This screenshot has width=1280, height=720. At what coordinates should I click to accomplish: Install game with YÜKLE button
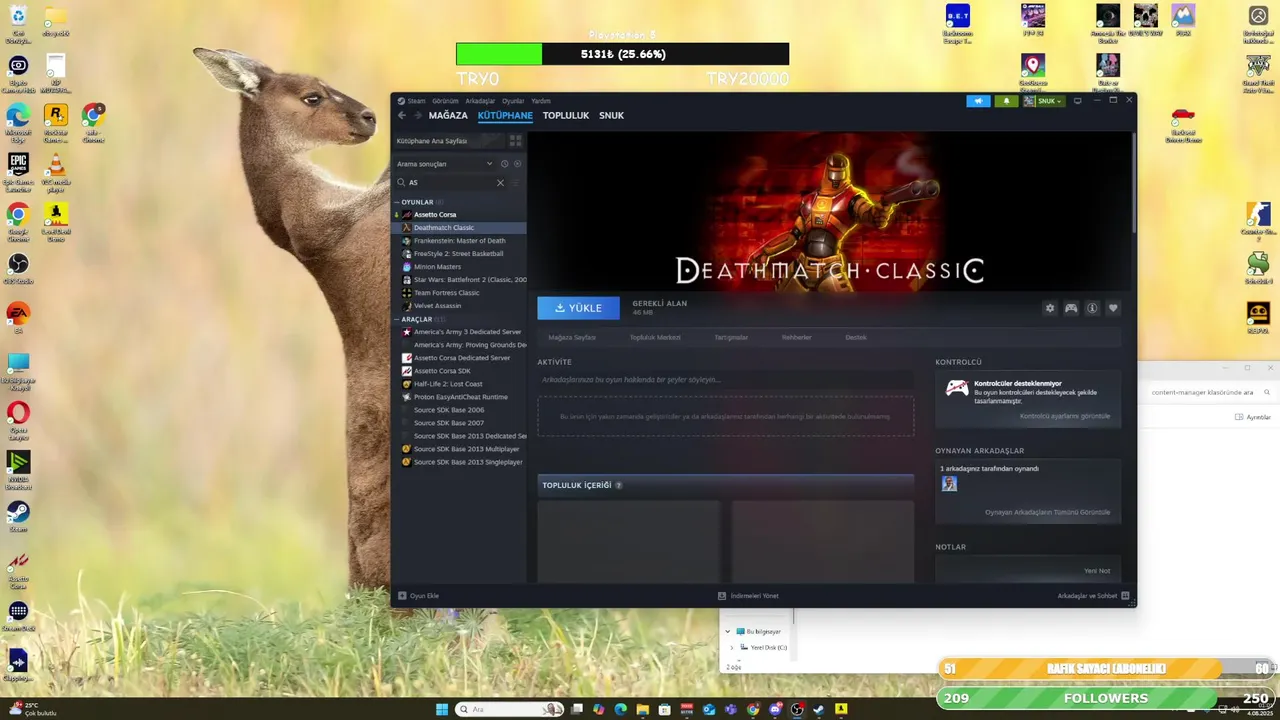point(578,308)
